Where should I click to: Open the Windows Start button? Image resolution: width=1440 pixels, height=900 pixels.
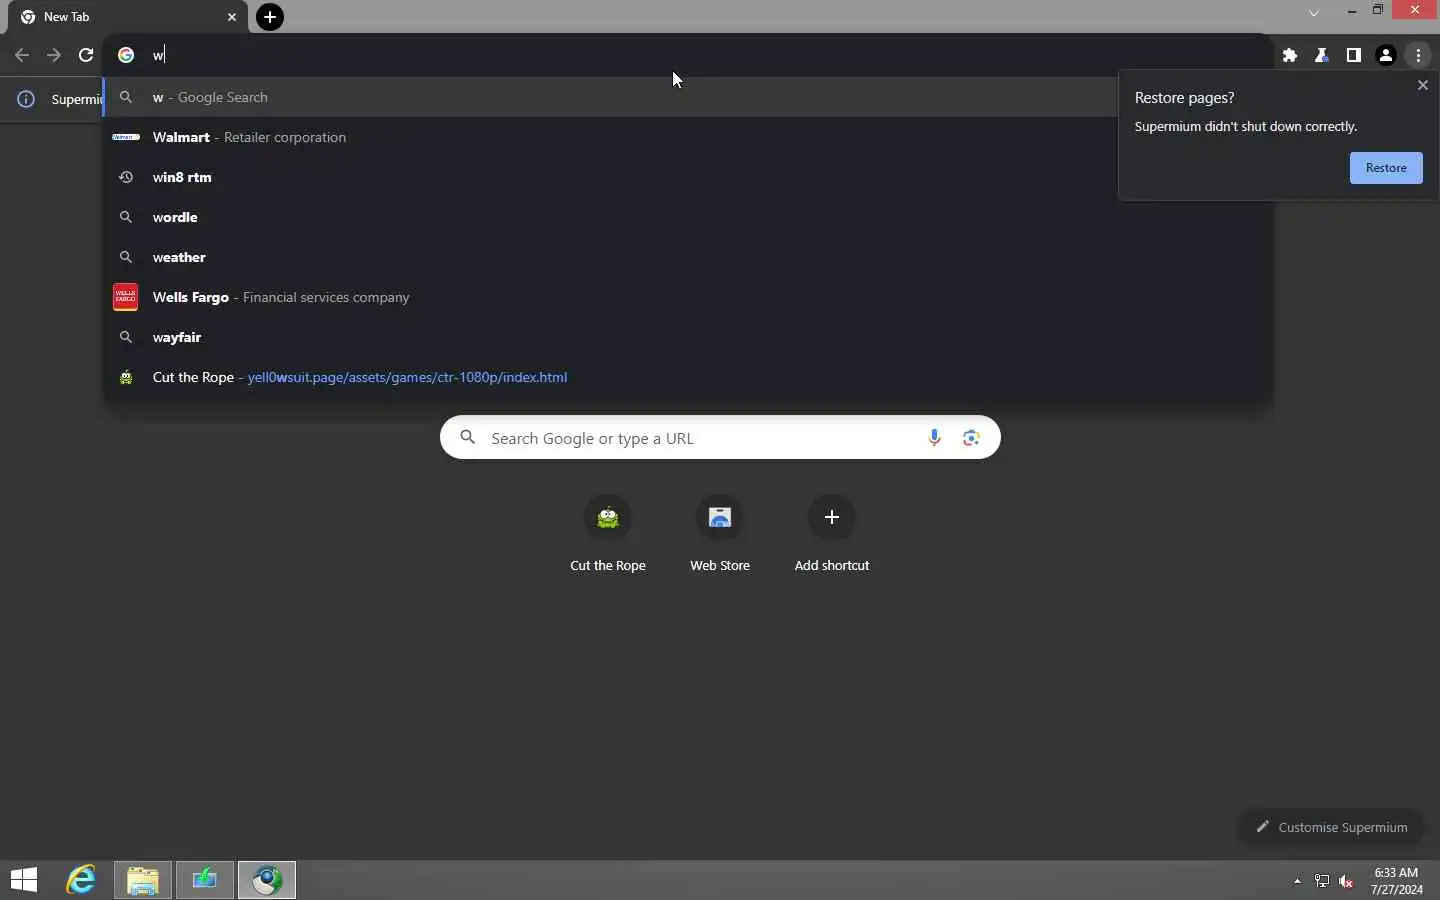(x=24, y=880)
